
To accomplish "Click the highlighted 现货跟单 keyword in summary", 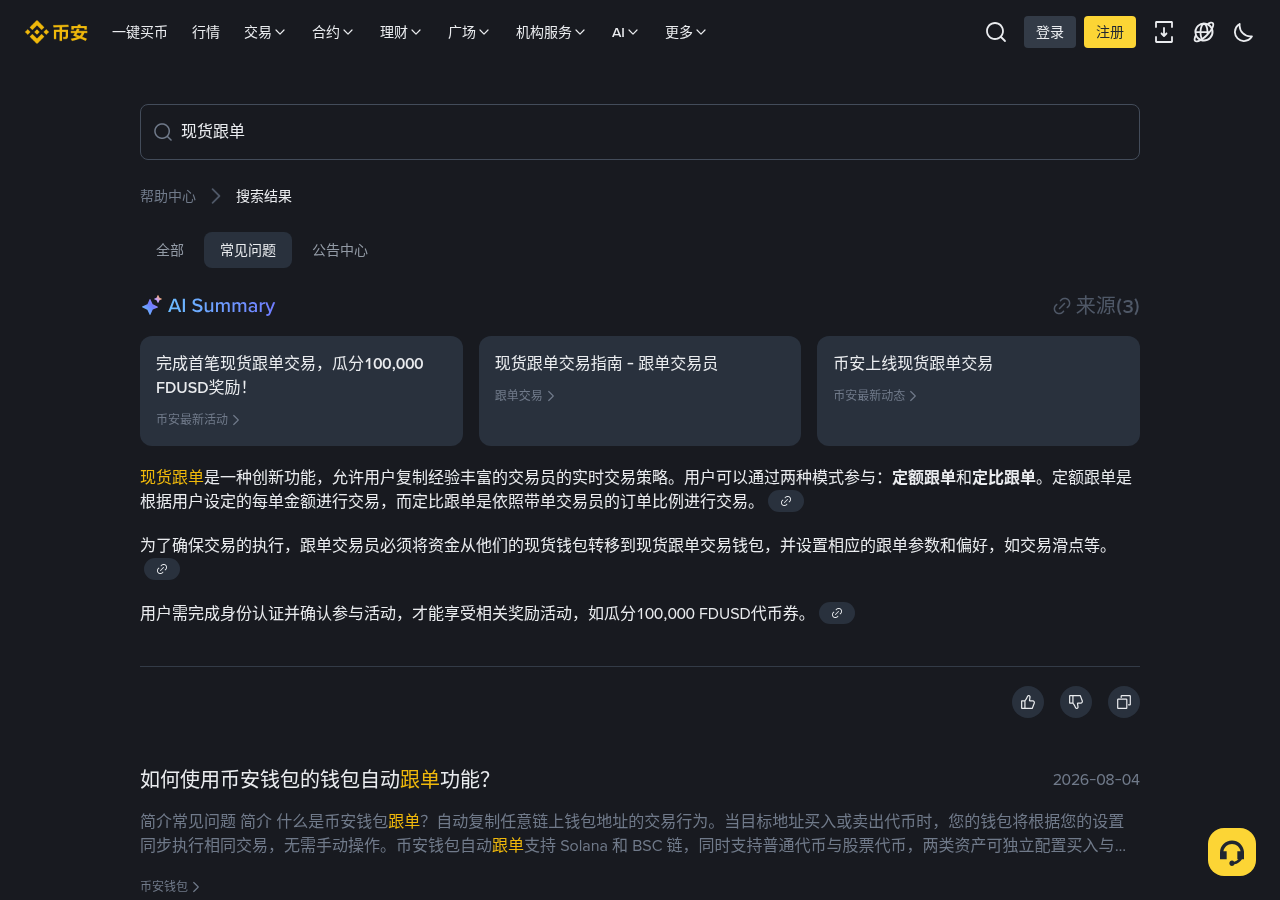I will [172, 477].
